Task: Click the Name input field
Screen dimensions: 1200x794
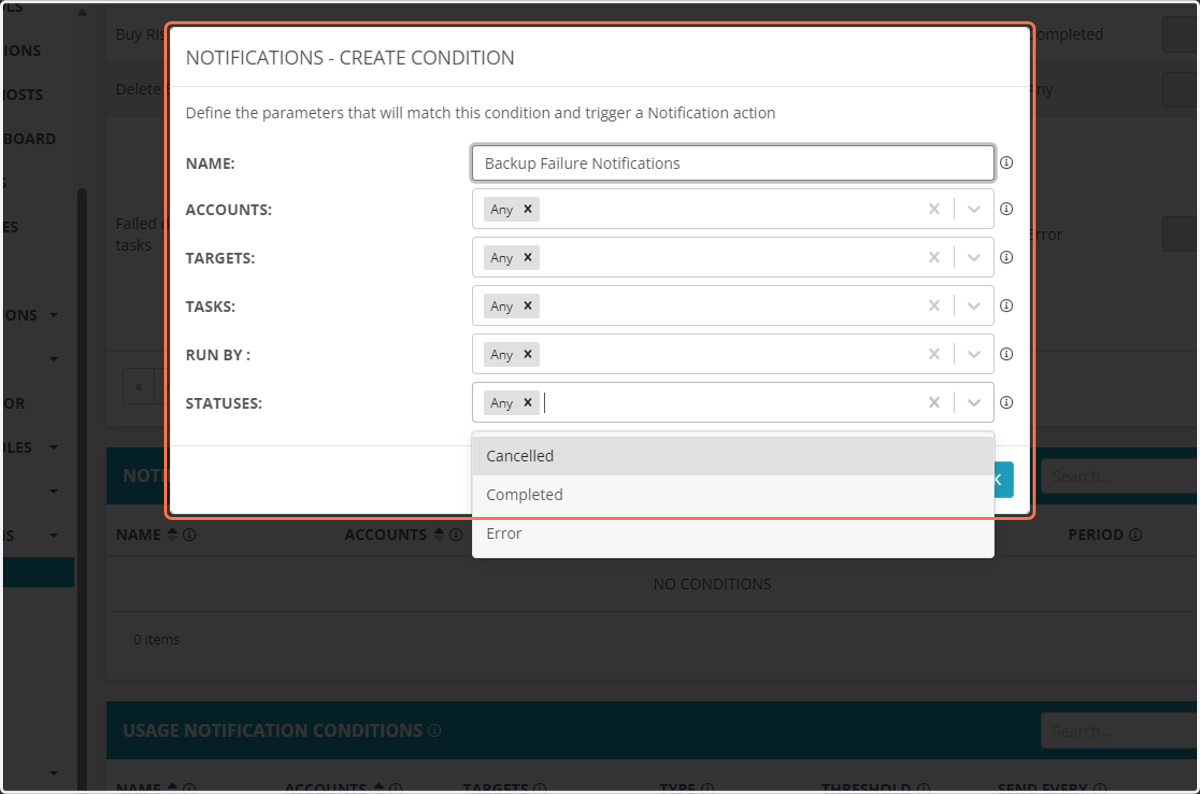Action: pyautogui.click(x=733, y=163)
